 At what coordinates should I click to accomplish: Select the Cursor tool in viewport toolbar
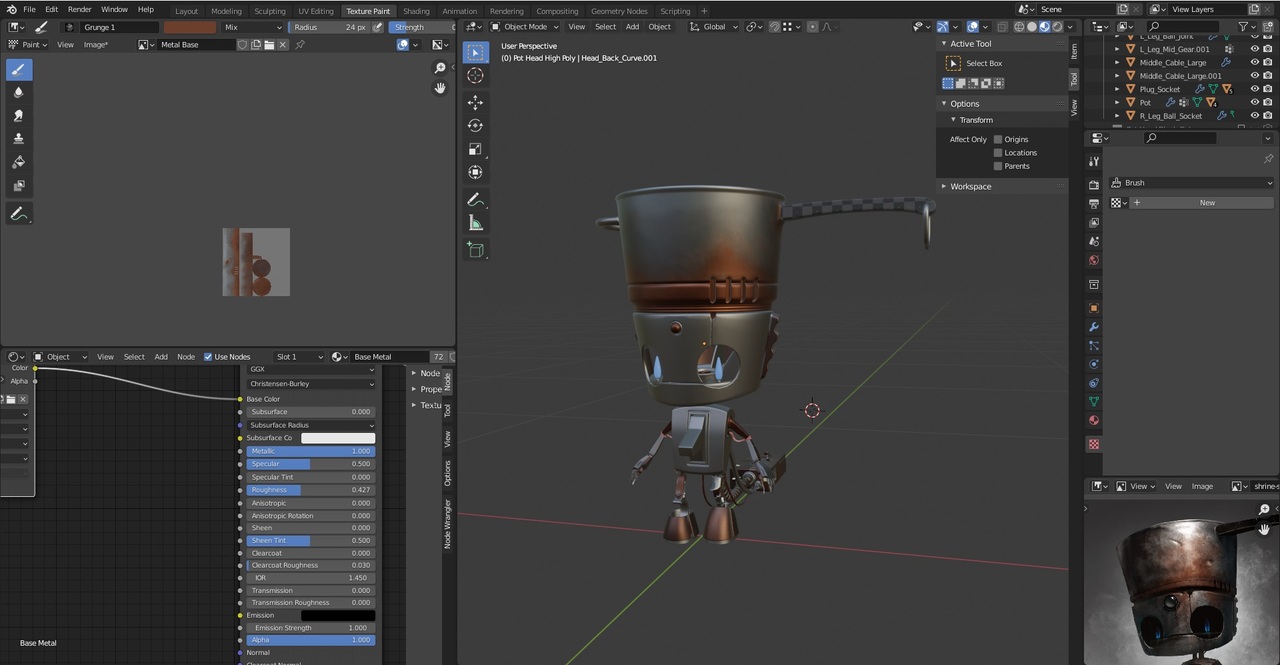[x=475, y=76]
